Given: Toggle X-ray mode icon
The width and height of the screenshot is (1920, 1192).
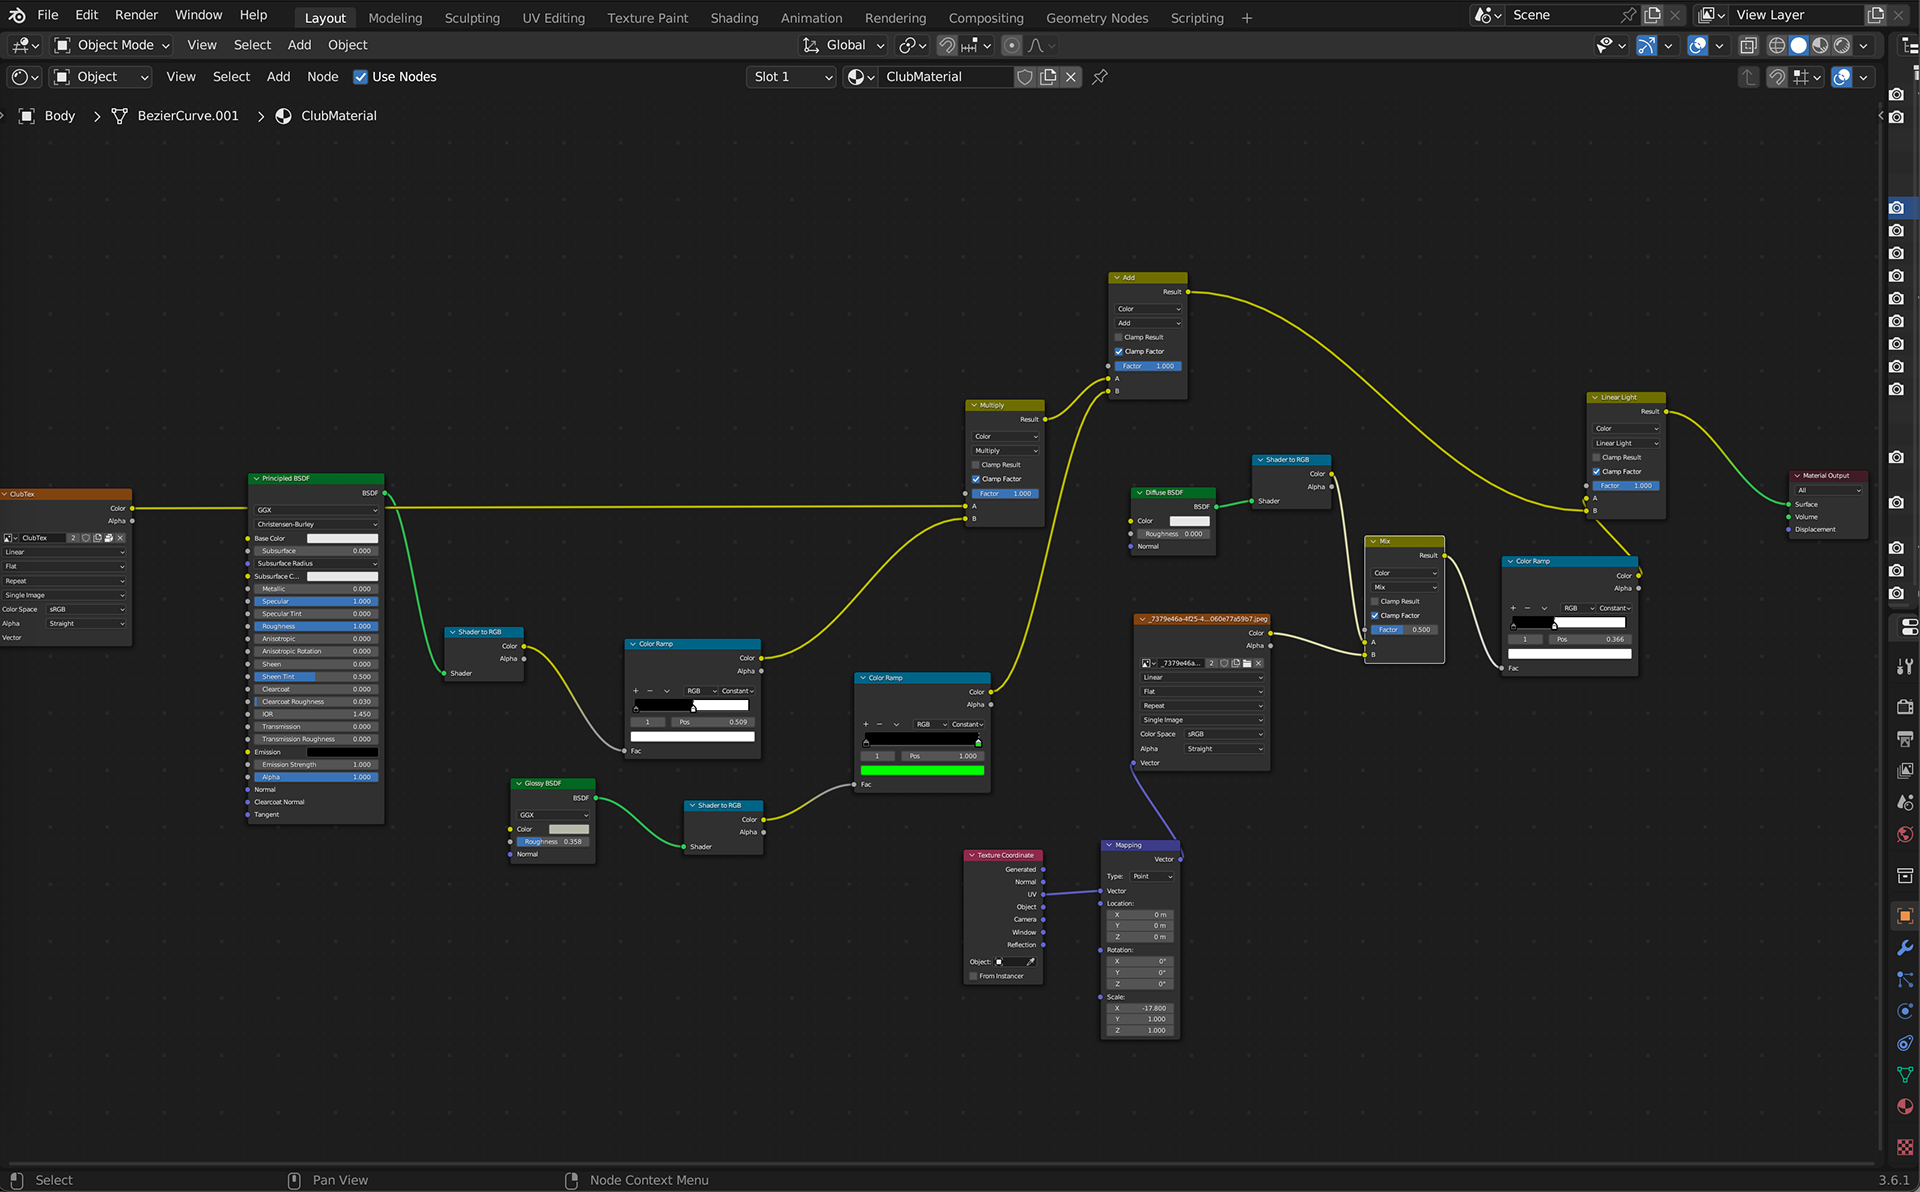Looking at the screenshot, I should [1748, 45].
